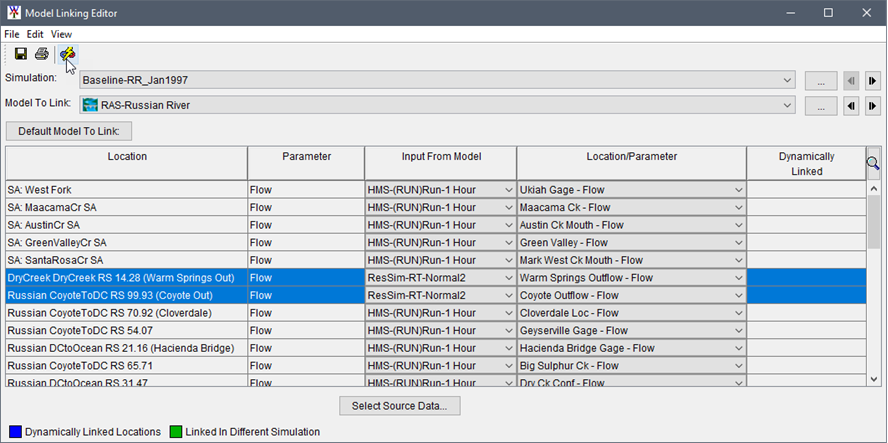This screenshot has width=888, height=443.
Task: Open the Cloverdale Loc - Flow dropdown
Action: [631, 313]
